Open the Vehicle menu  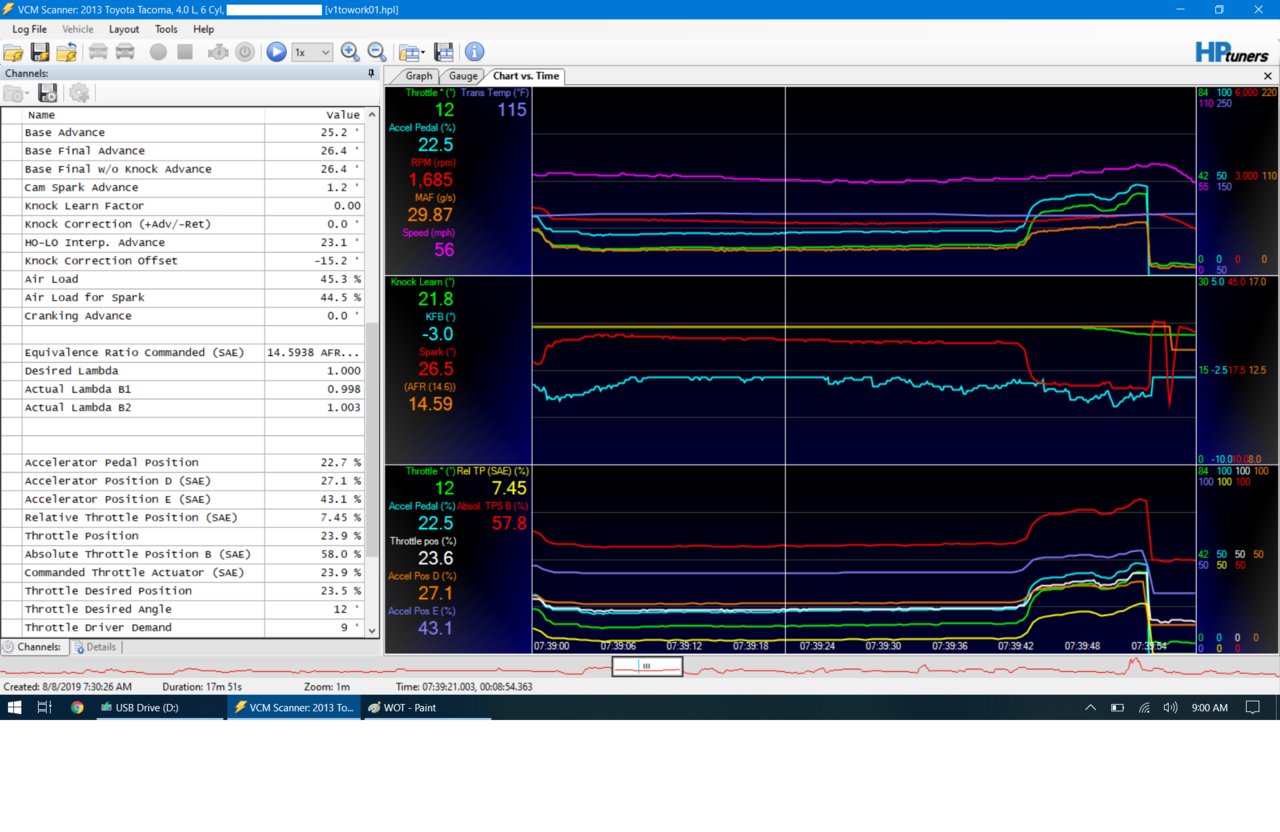[x=78, y=30]
